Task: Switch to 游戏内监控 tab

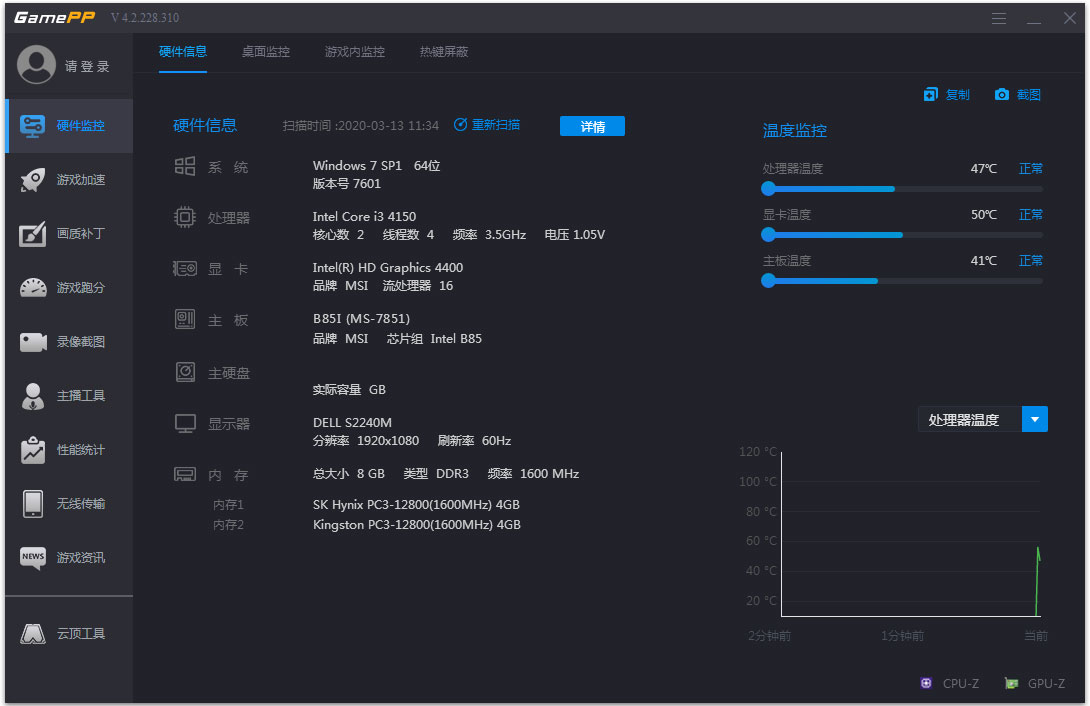Action: [x=355, y=52]
